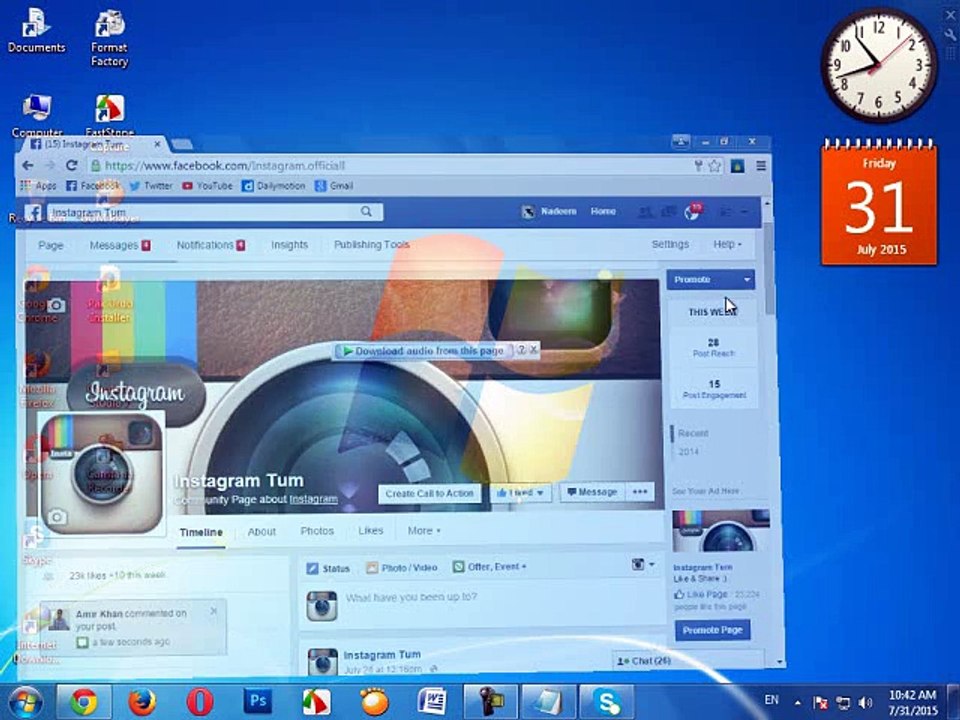Click the profile picture camera icon
The image size is (960, 720).
56,517
